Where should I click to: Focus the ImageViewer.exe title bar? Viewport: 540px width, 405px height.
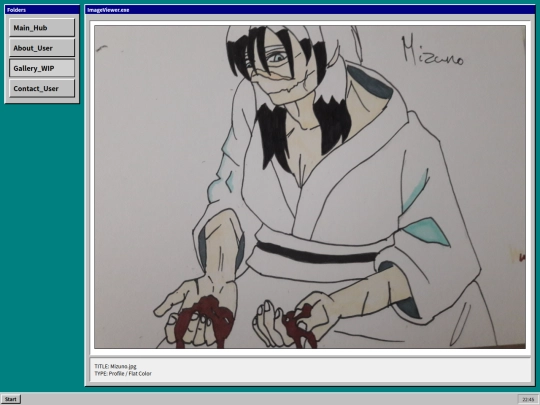(310, 10)
